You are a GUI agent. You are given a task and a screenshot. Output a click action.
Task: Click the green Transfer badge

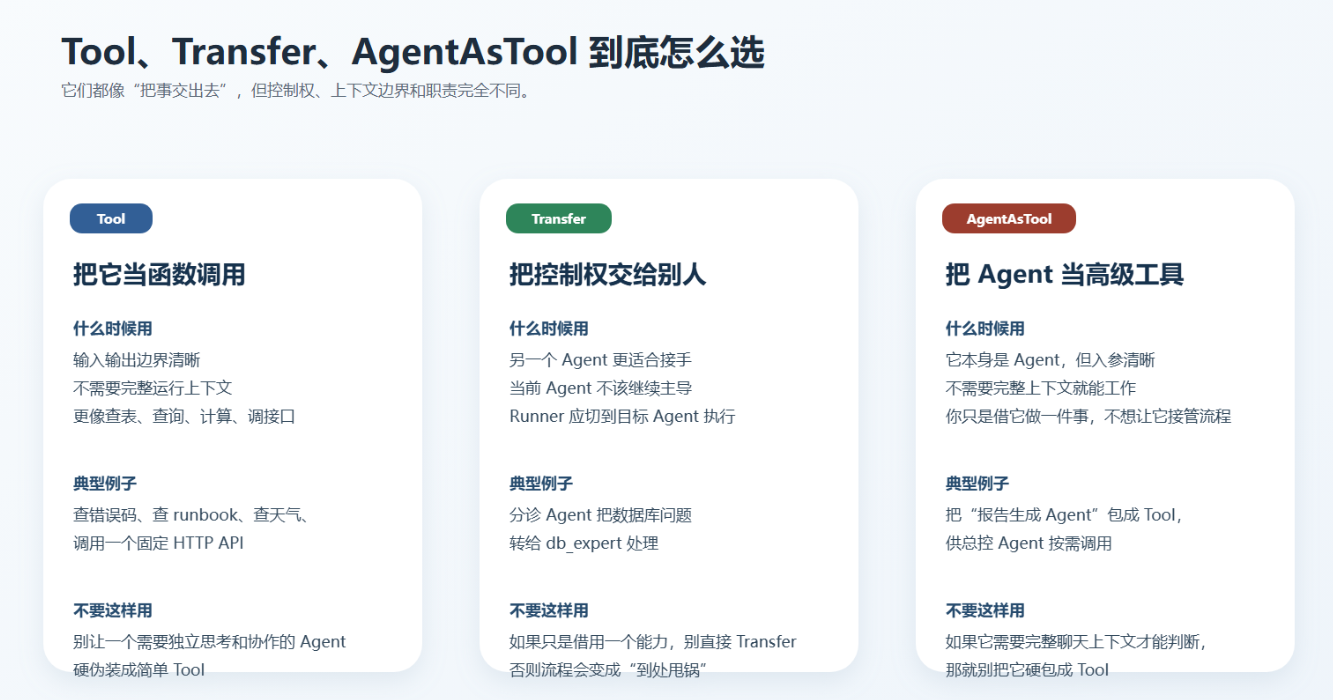pos(558,219)
